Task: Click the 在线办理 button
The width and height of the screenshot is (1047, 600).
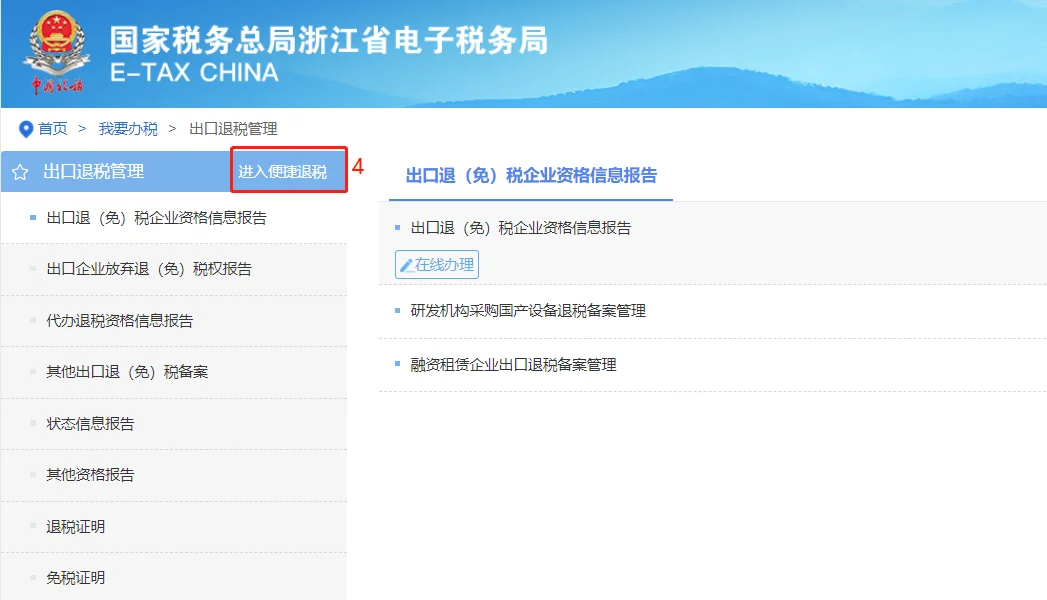Action: (436, 264)
